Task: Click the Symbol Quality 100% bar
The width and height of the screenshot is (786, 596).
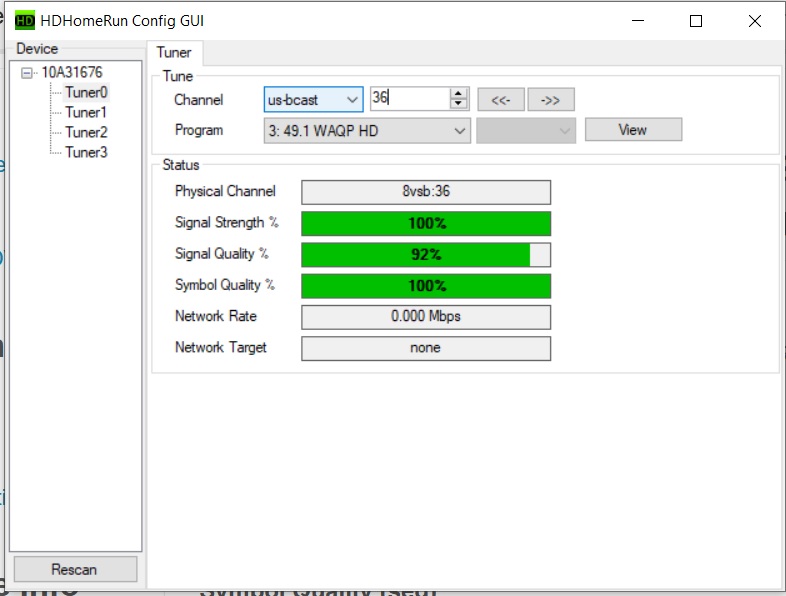Action: [x=426, y=286]
